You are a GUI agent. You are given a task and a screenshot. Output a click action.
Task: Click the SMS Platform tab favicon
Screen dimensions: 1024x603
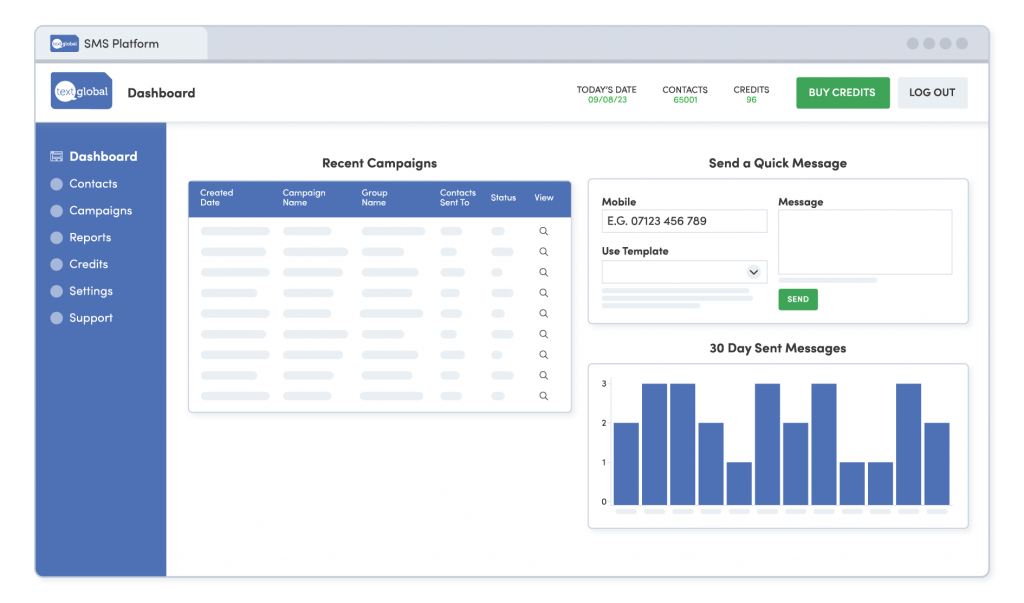[64, 44]
